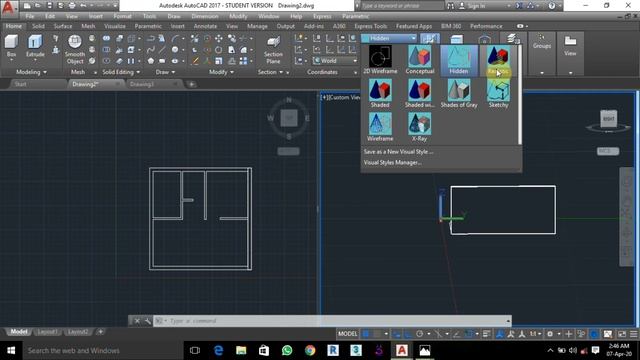The width and height of the screenshot is (640, 360).
Task: Toggle the grid display in status bar
Action: pos(366,334)
